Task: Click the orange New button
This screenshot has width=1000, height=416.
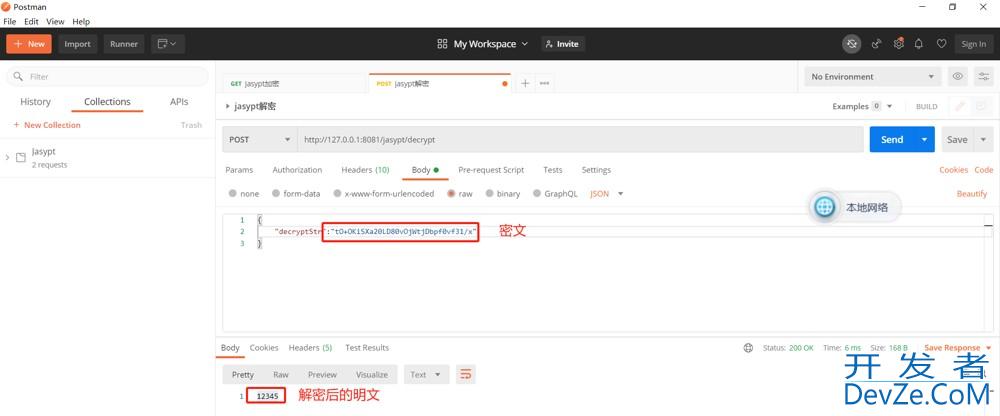Action: [29, 44]
